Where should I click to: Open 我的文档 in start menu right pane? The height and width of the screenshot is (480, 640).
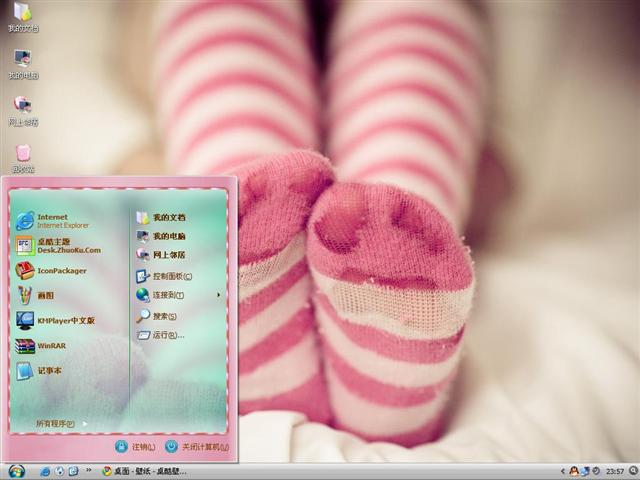point(161,217)
